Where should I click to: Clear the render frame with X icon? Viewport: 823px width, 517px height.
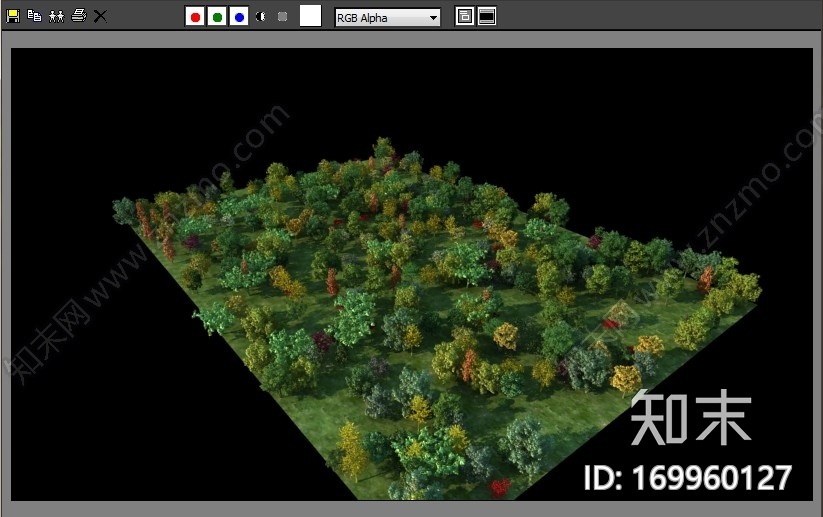point(100,16)
